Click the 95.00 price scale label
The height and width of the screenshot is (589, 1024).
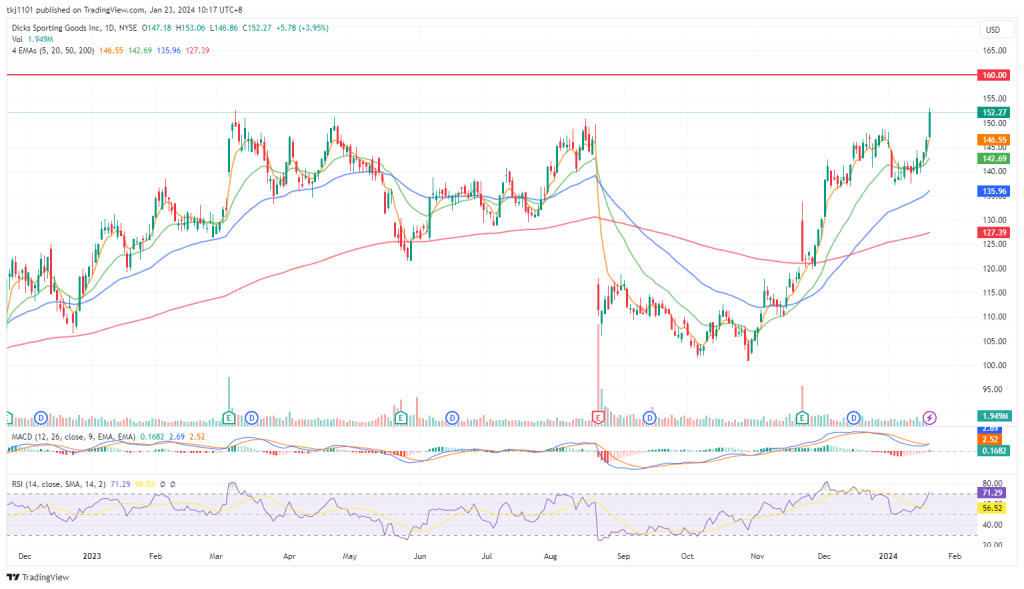coord(995,389)
